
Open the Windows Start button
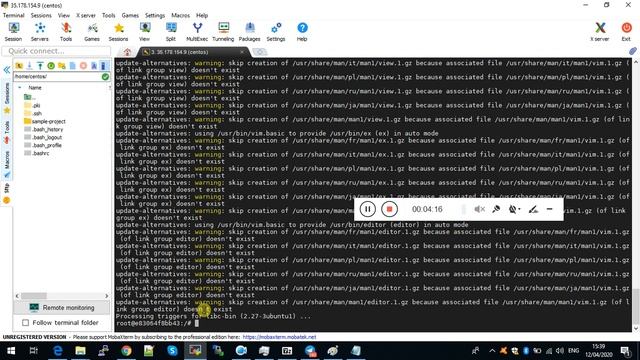click(x=11, y=351)
